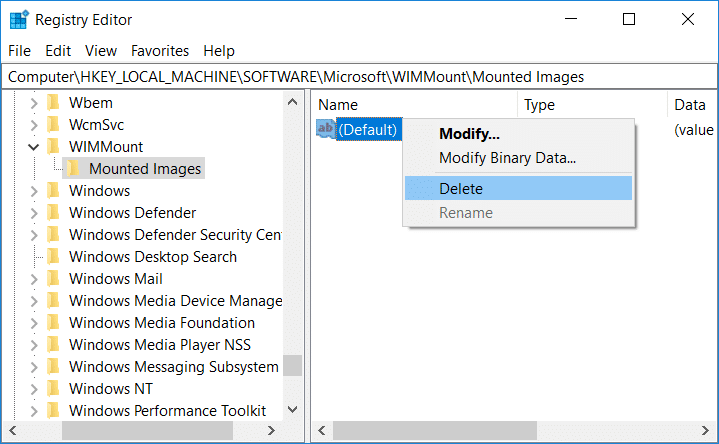Click the tree pane scroll down arrow
Viewport: 719px width, 444px height.
[292, 409]
